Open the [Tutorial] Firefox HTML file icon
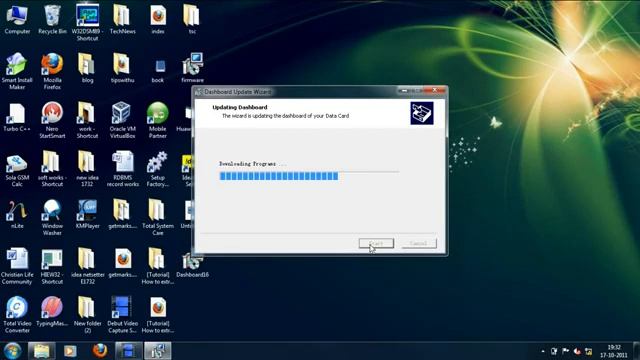 coord(158,315)
